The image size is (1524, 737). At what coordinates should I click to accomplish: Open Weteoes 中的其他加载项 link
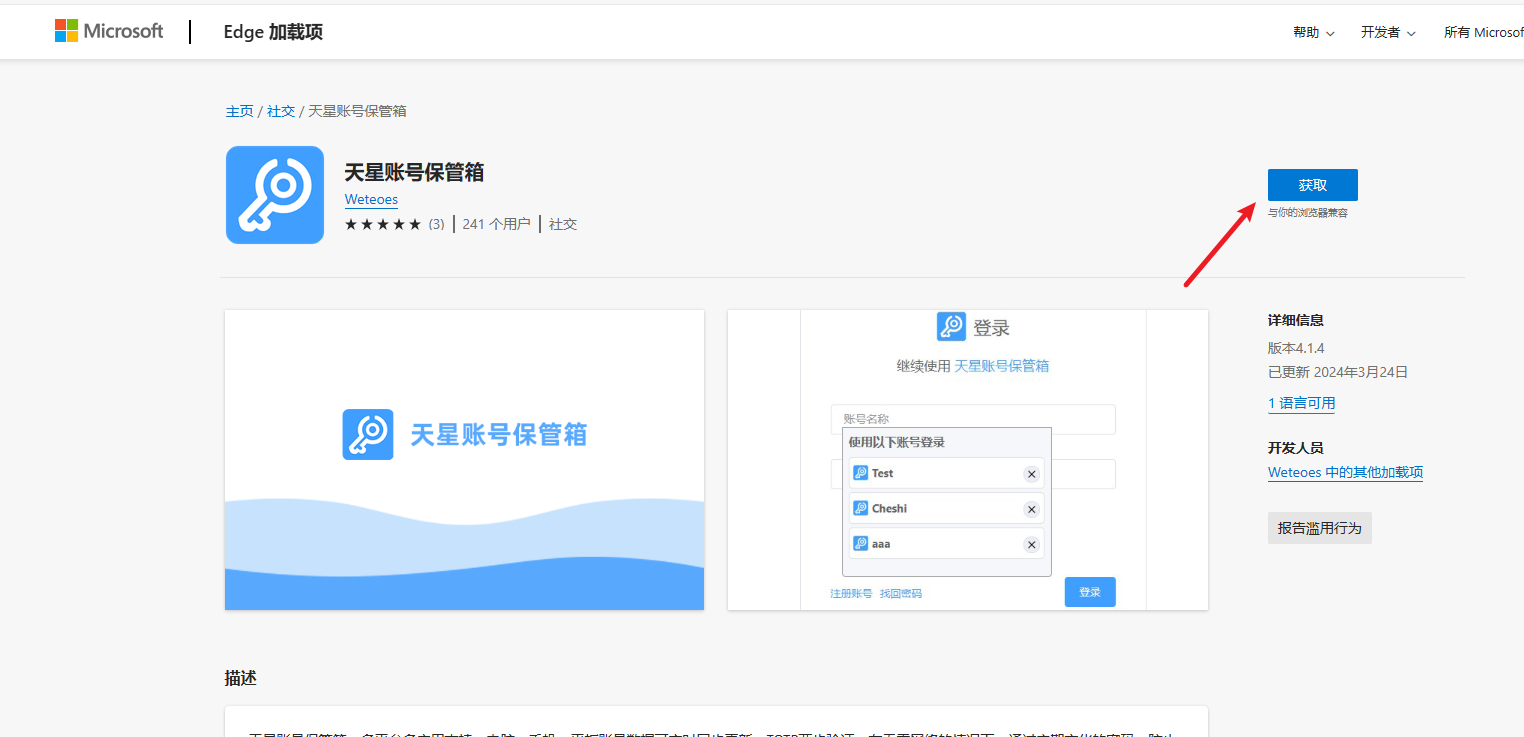[x=1345, y=472]
